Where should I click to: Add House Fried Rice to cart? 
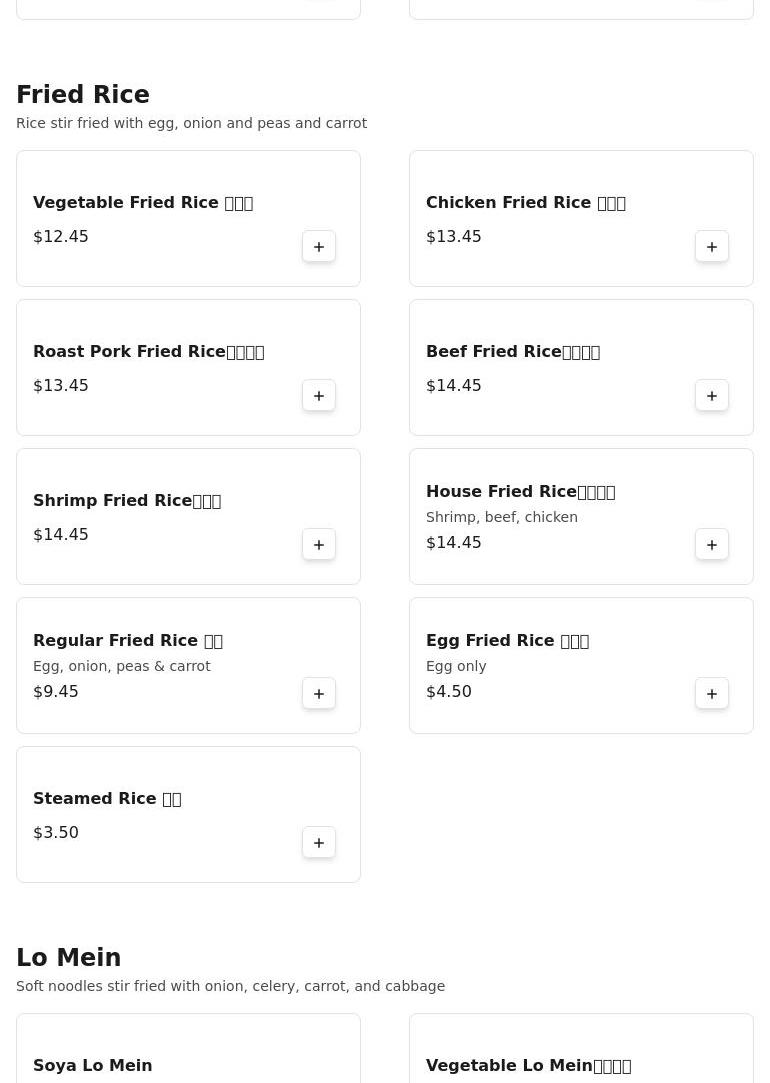pos(712,545)
